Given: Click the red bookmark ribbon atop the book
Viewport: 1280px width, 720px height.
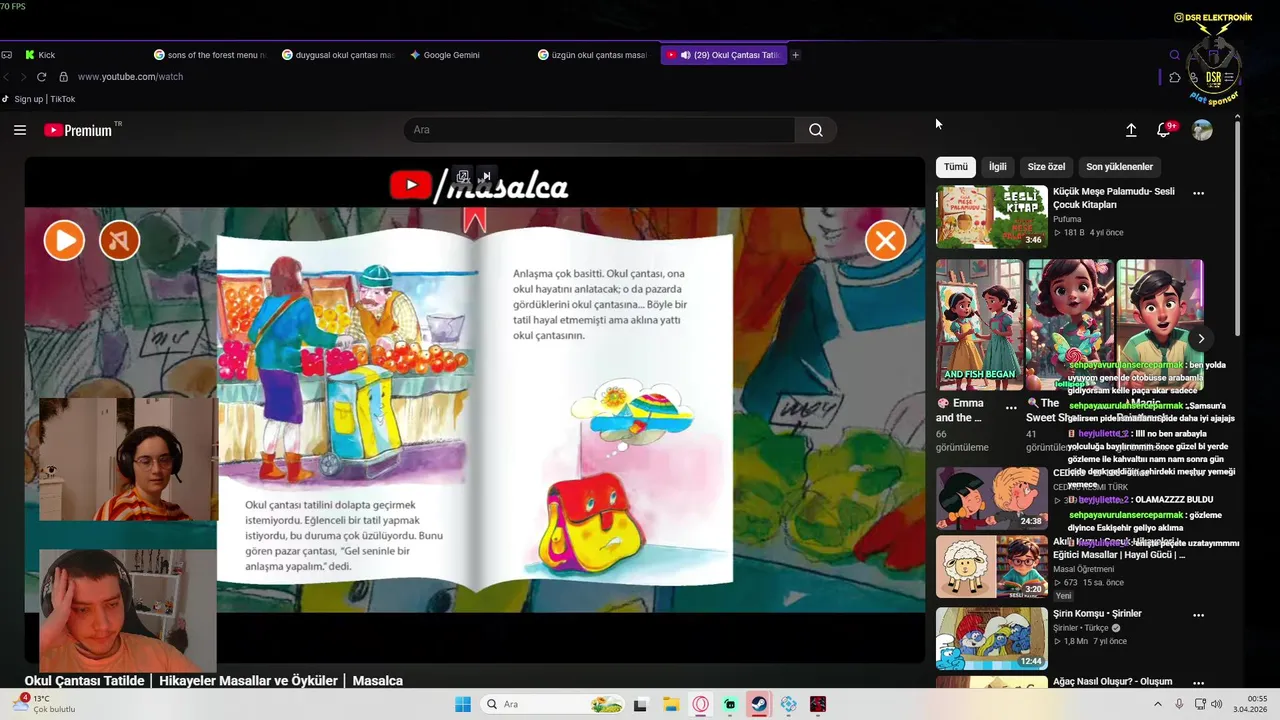Looking at the screenshot, I should (474, 220).
